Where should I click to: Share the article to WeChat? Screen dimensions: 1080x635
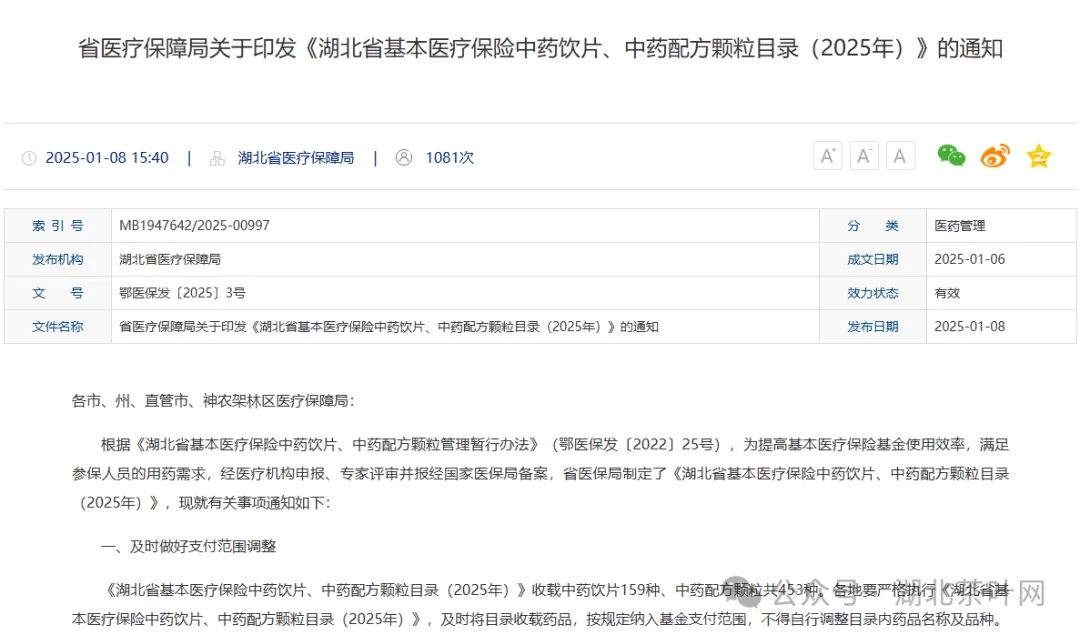click(x=950, y=155)
